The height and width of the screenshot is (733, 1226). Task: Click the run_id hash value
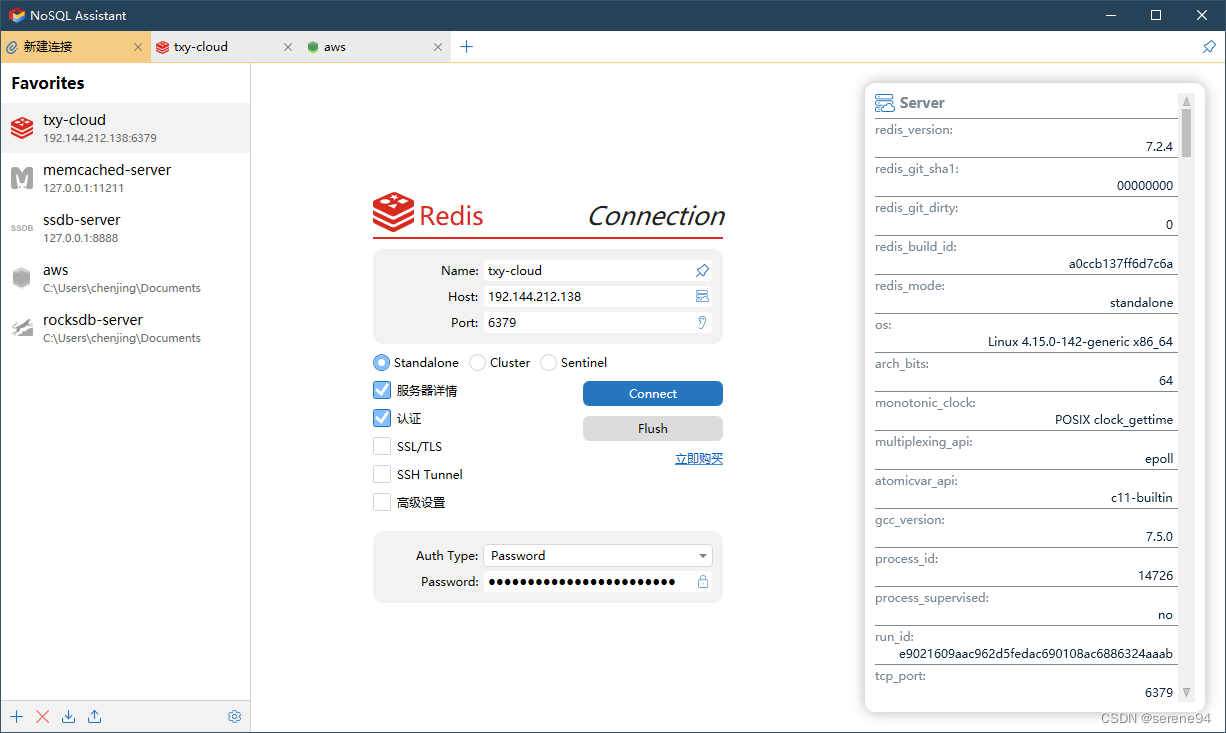click(1036, 654)
